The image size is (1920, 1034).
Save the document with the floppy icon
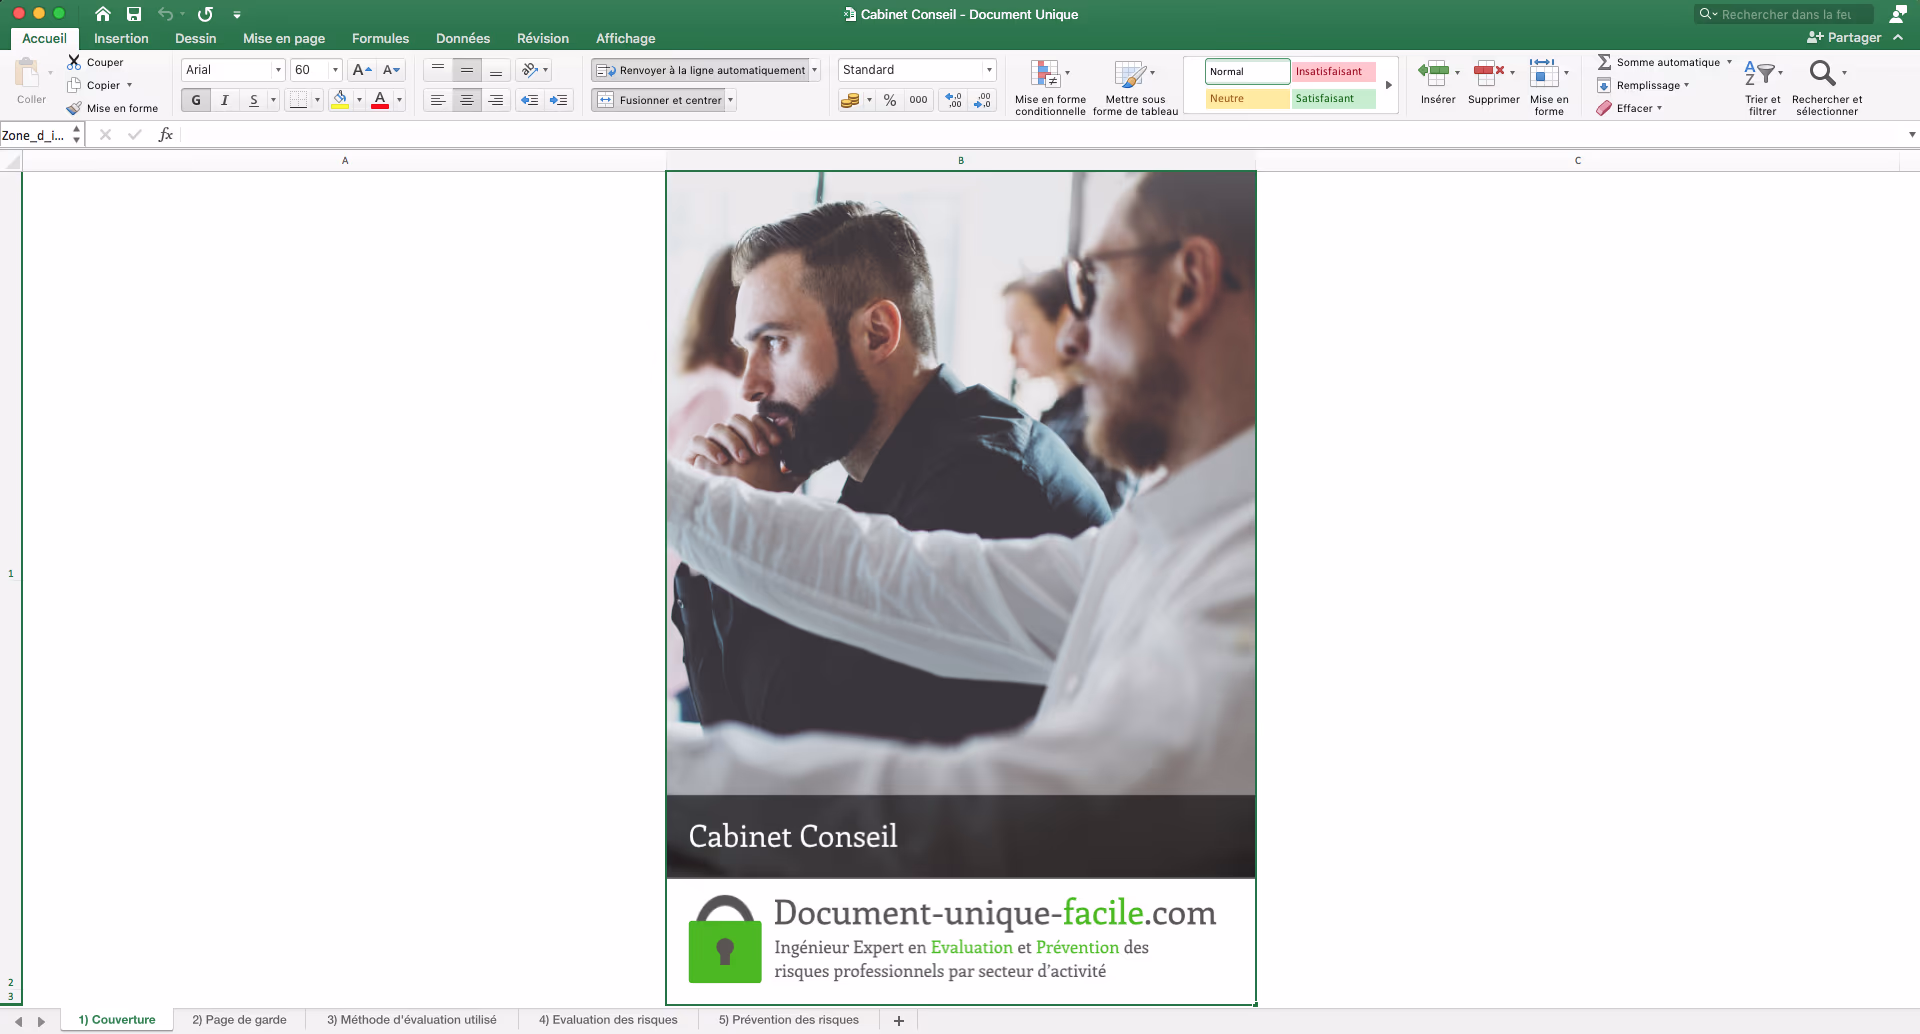(x=134, y=14)
